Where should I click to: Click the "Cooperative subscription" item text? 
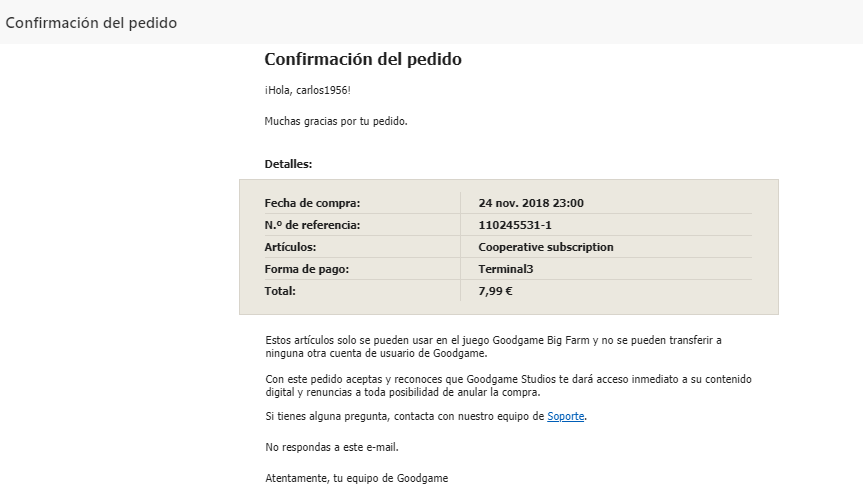[x=545, y=247]
